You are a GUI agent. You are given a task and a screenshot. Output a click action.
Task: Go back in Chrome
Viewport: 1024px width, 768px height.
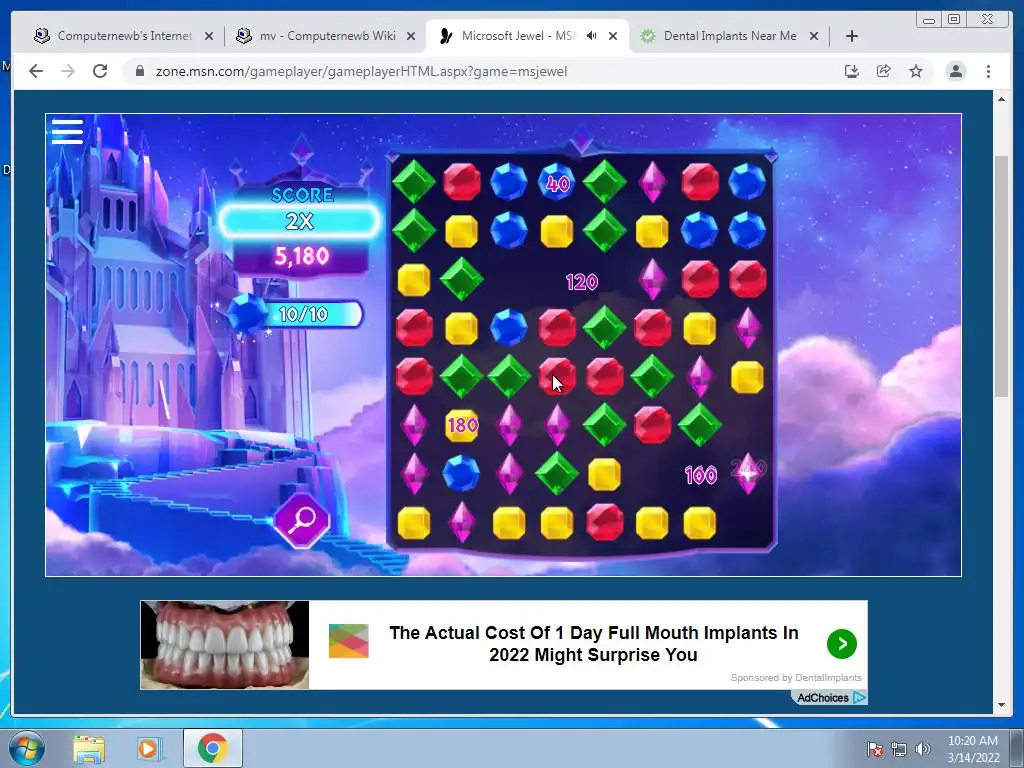point(36,71)
